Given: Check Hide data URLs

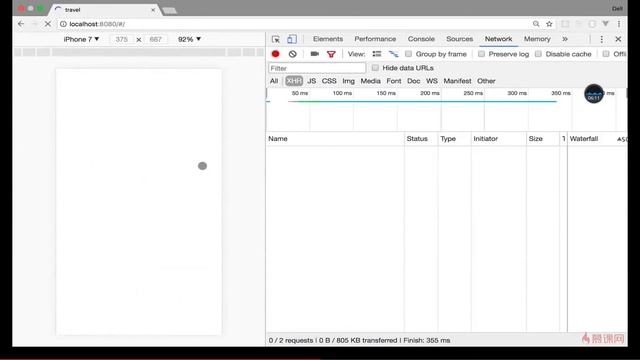Looking at the screenshot, I should pos(375,68).
